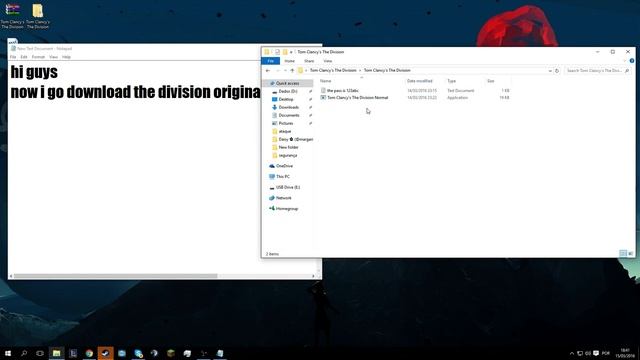Screen dimensions: 640x360
Task: Open the View ribbon tab in Explorer
Action: pyautogui.click(x=327, y=61)
